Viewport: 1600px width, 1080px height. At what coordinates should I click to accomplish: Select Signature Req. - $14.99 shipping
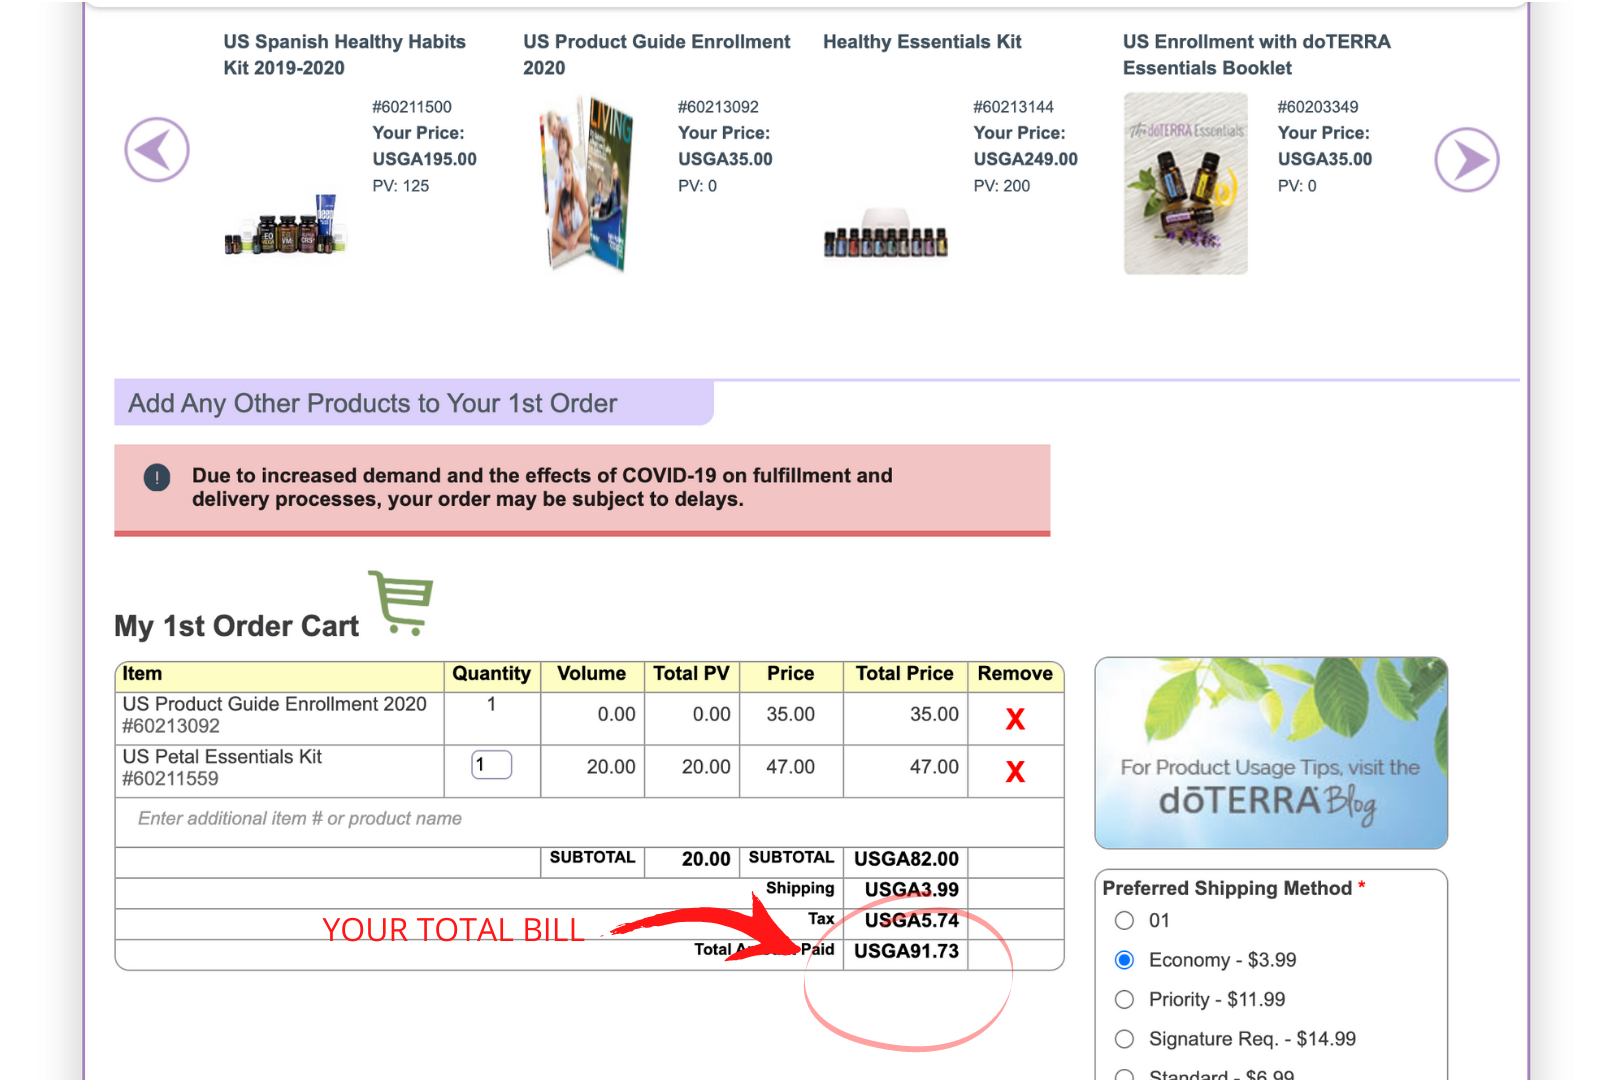point(1125,1039)
